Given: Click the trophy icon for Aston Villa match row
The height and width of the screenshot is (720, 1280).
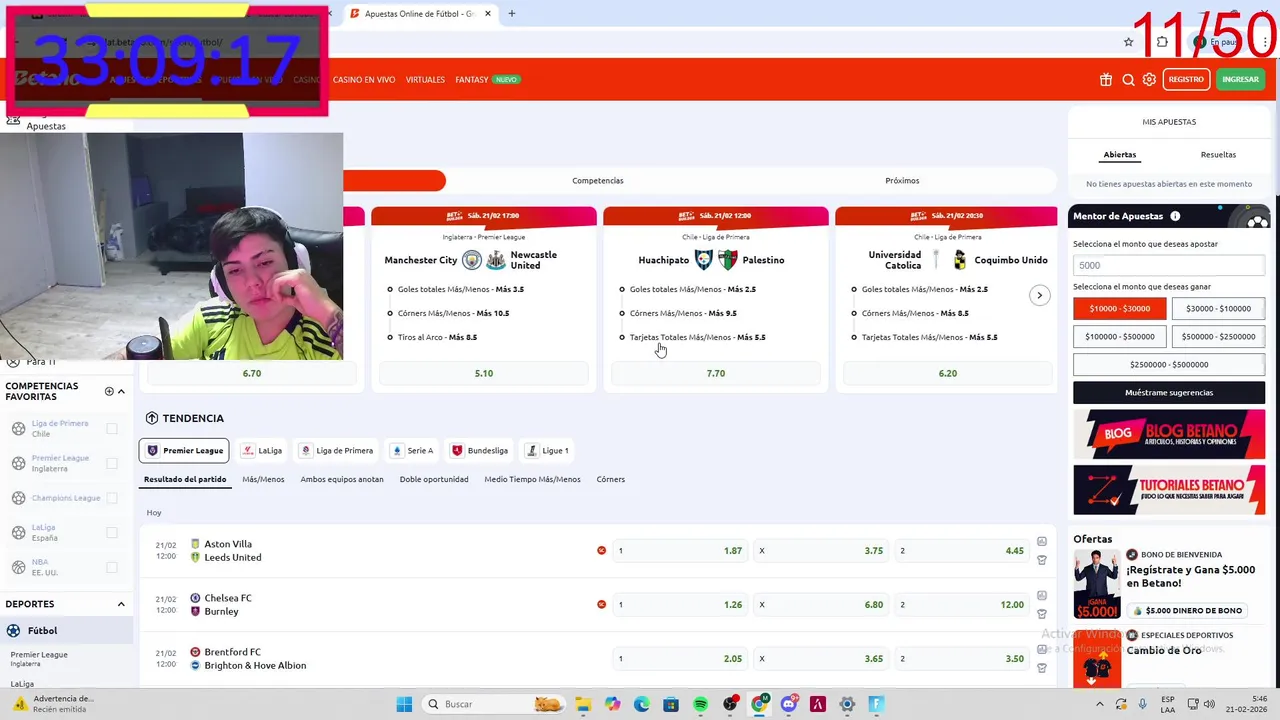Looking at the screenshot, I should coord(1041,560).
